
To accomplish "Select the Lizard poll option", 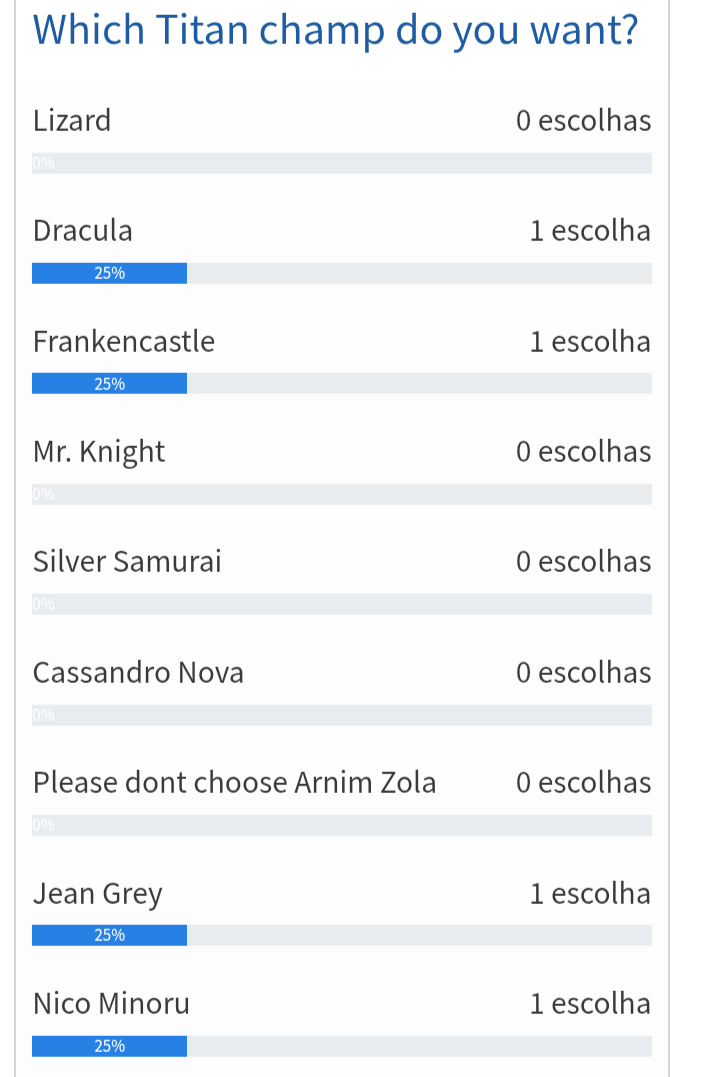I will (x=72, y=121).
